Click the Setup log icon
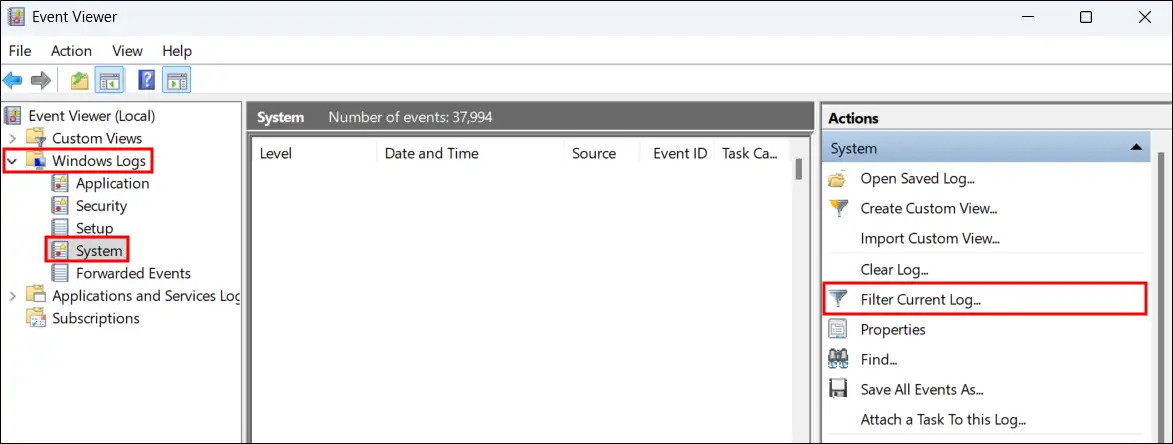This screenshot has height=444, width=1173. [x=60, y=228]
